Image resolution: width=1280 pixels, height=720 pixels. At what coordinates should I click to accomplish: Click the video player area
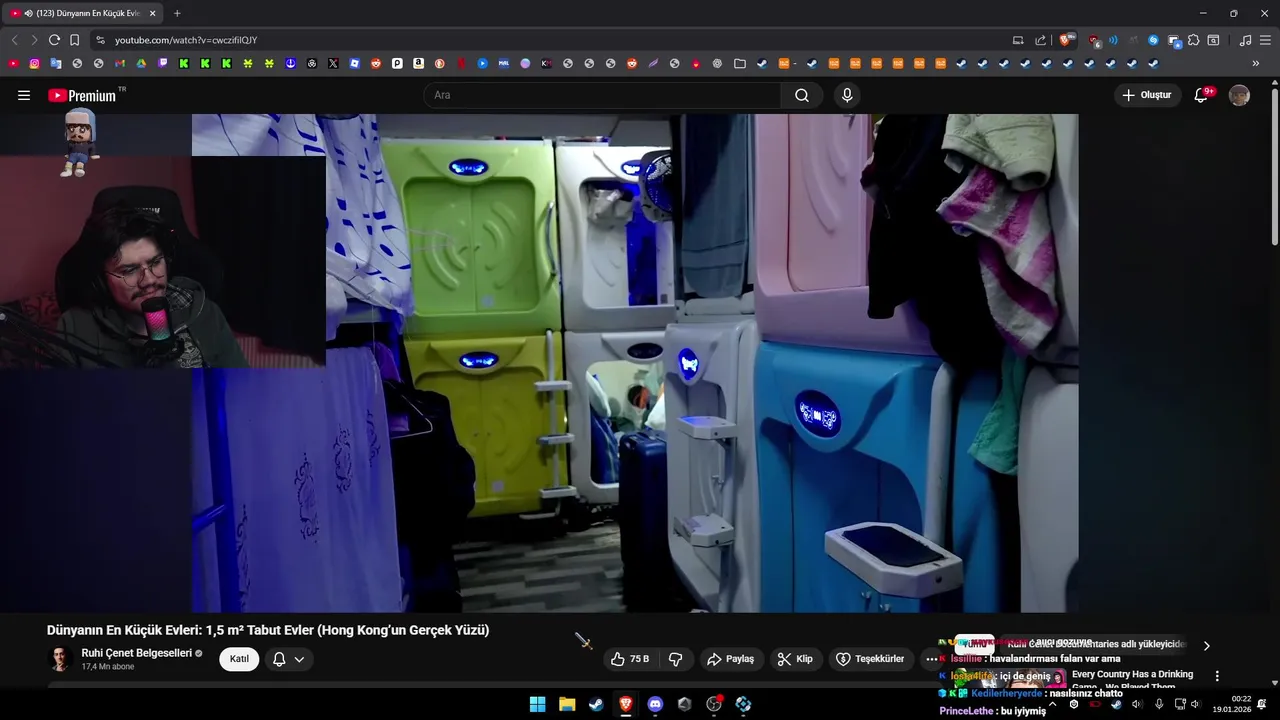tap(635, 363)
